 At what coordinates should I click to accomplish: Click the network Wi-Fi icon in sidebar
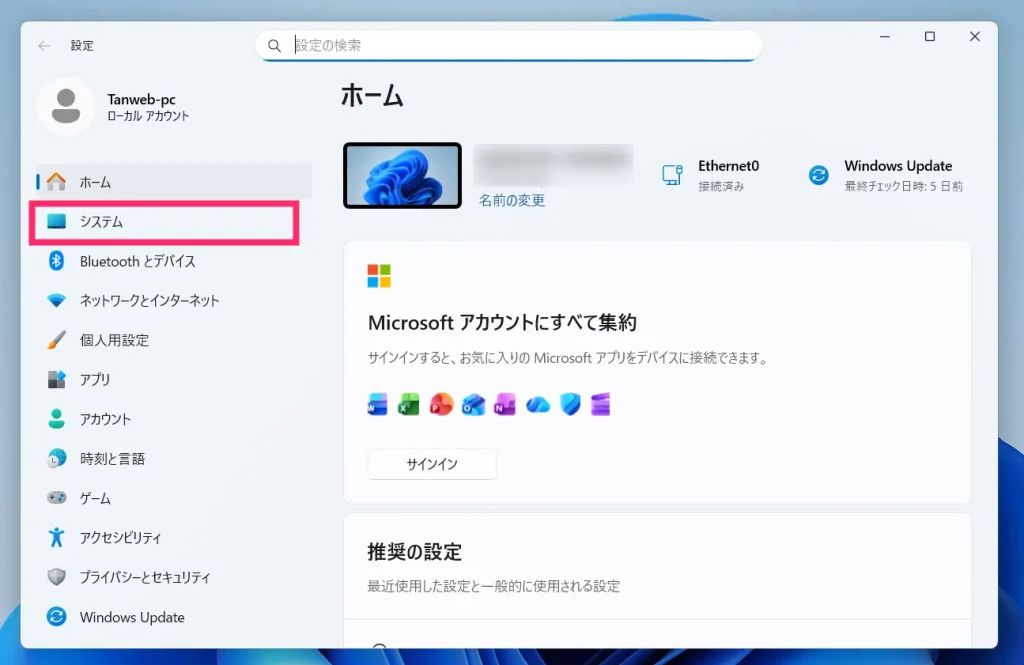pyautogui.click(x=56, y=300)
